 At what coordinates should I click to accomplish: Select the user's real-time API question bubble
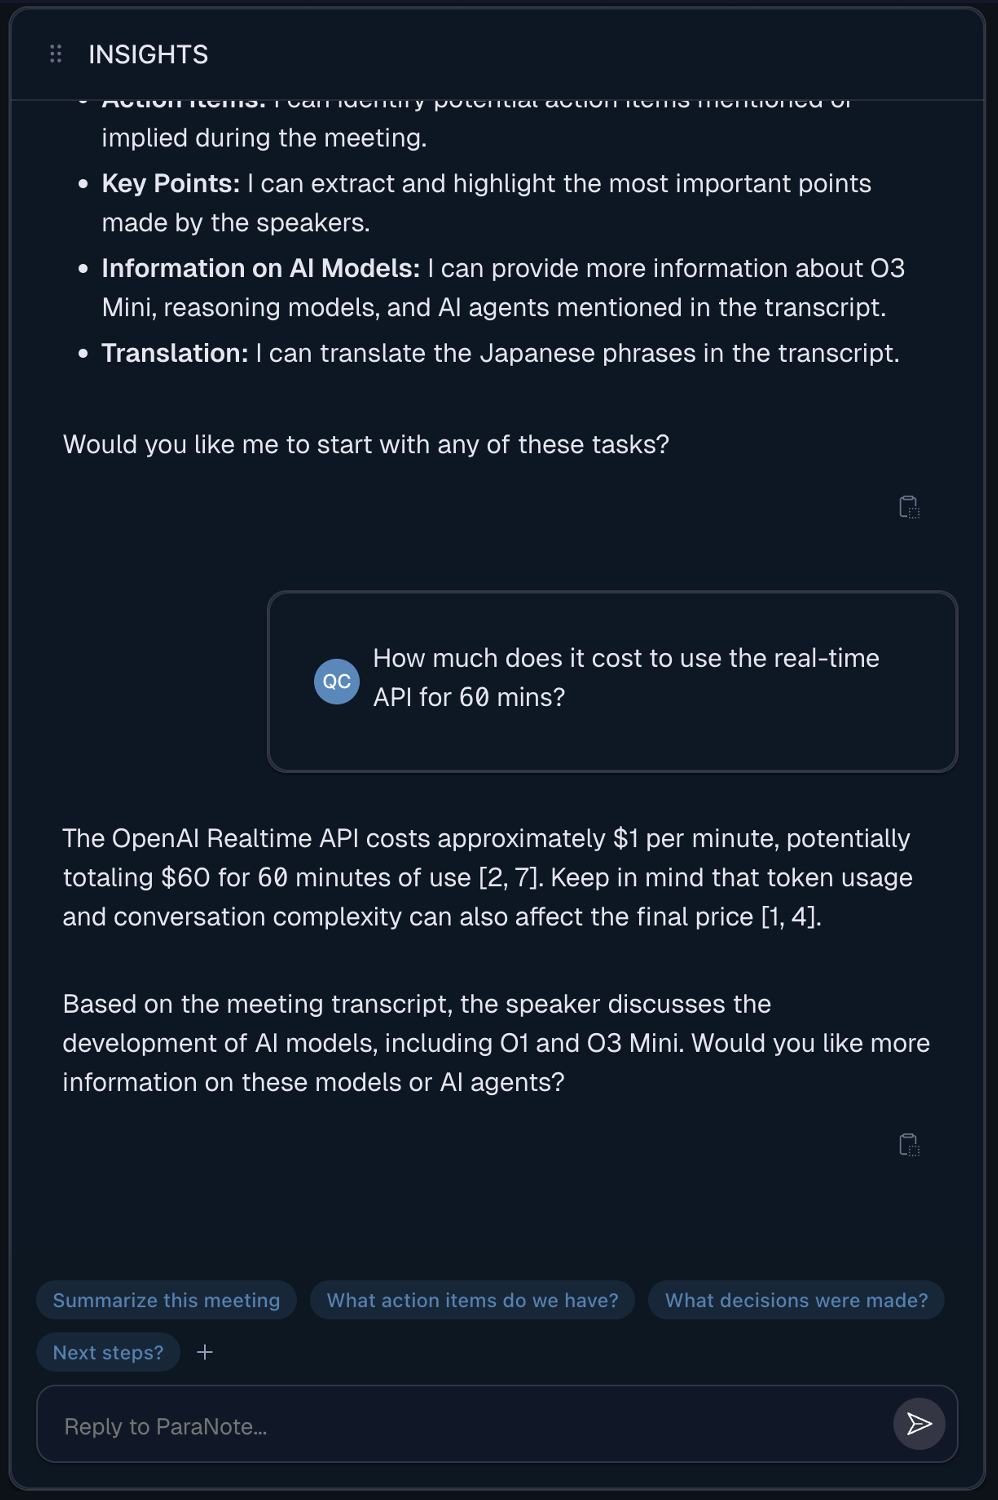tap(611, 681)
